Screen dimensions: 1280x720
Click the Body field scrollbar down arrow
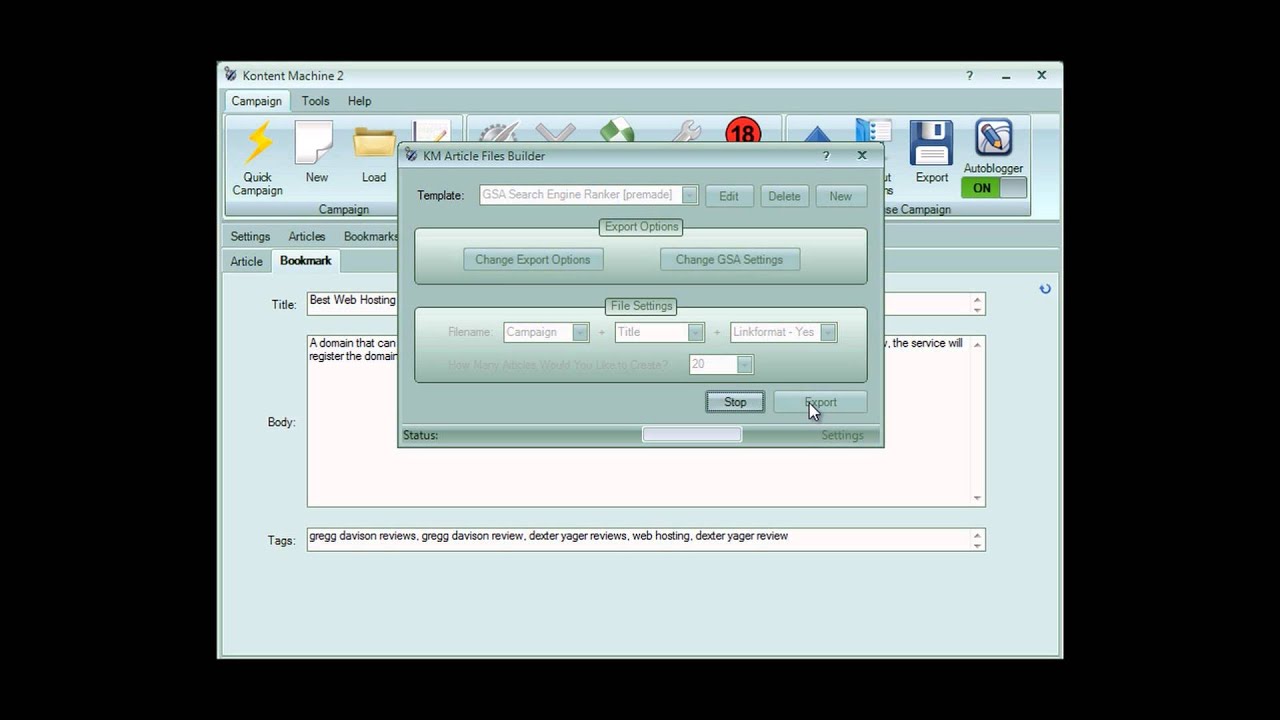(977, 498)
